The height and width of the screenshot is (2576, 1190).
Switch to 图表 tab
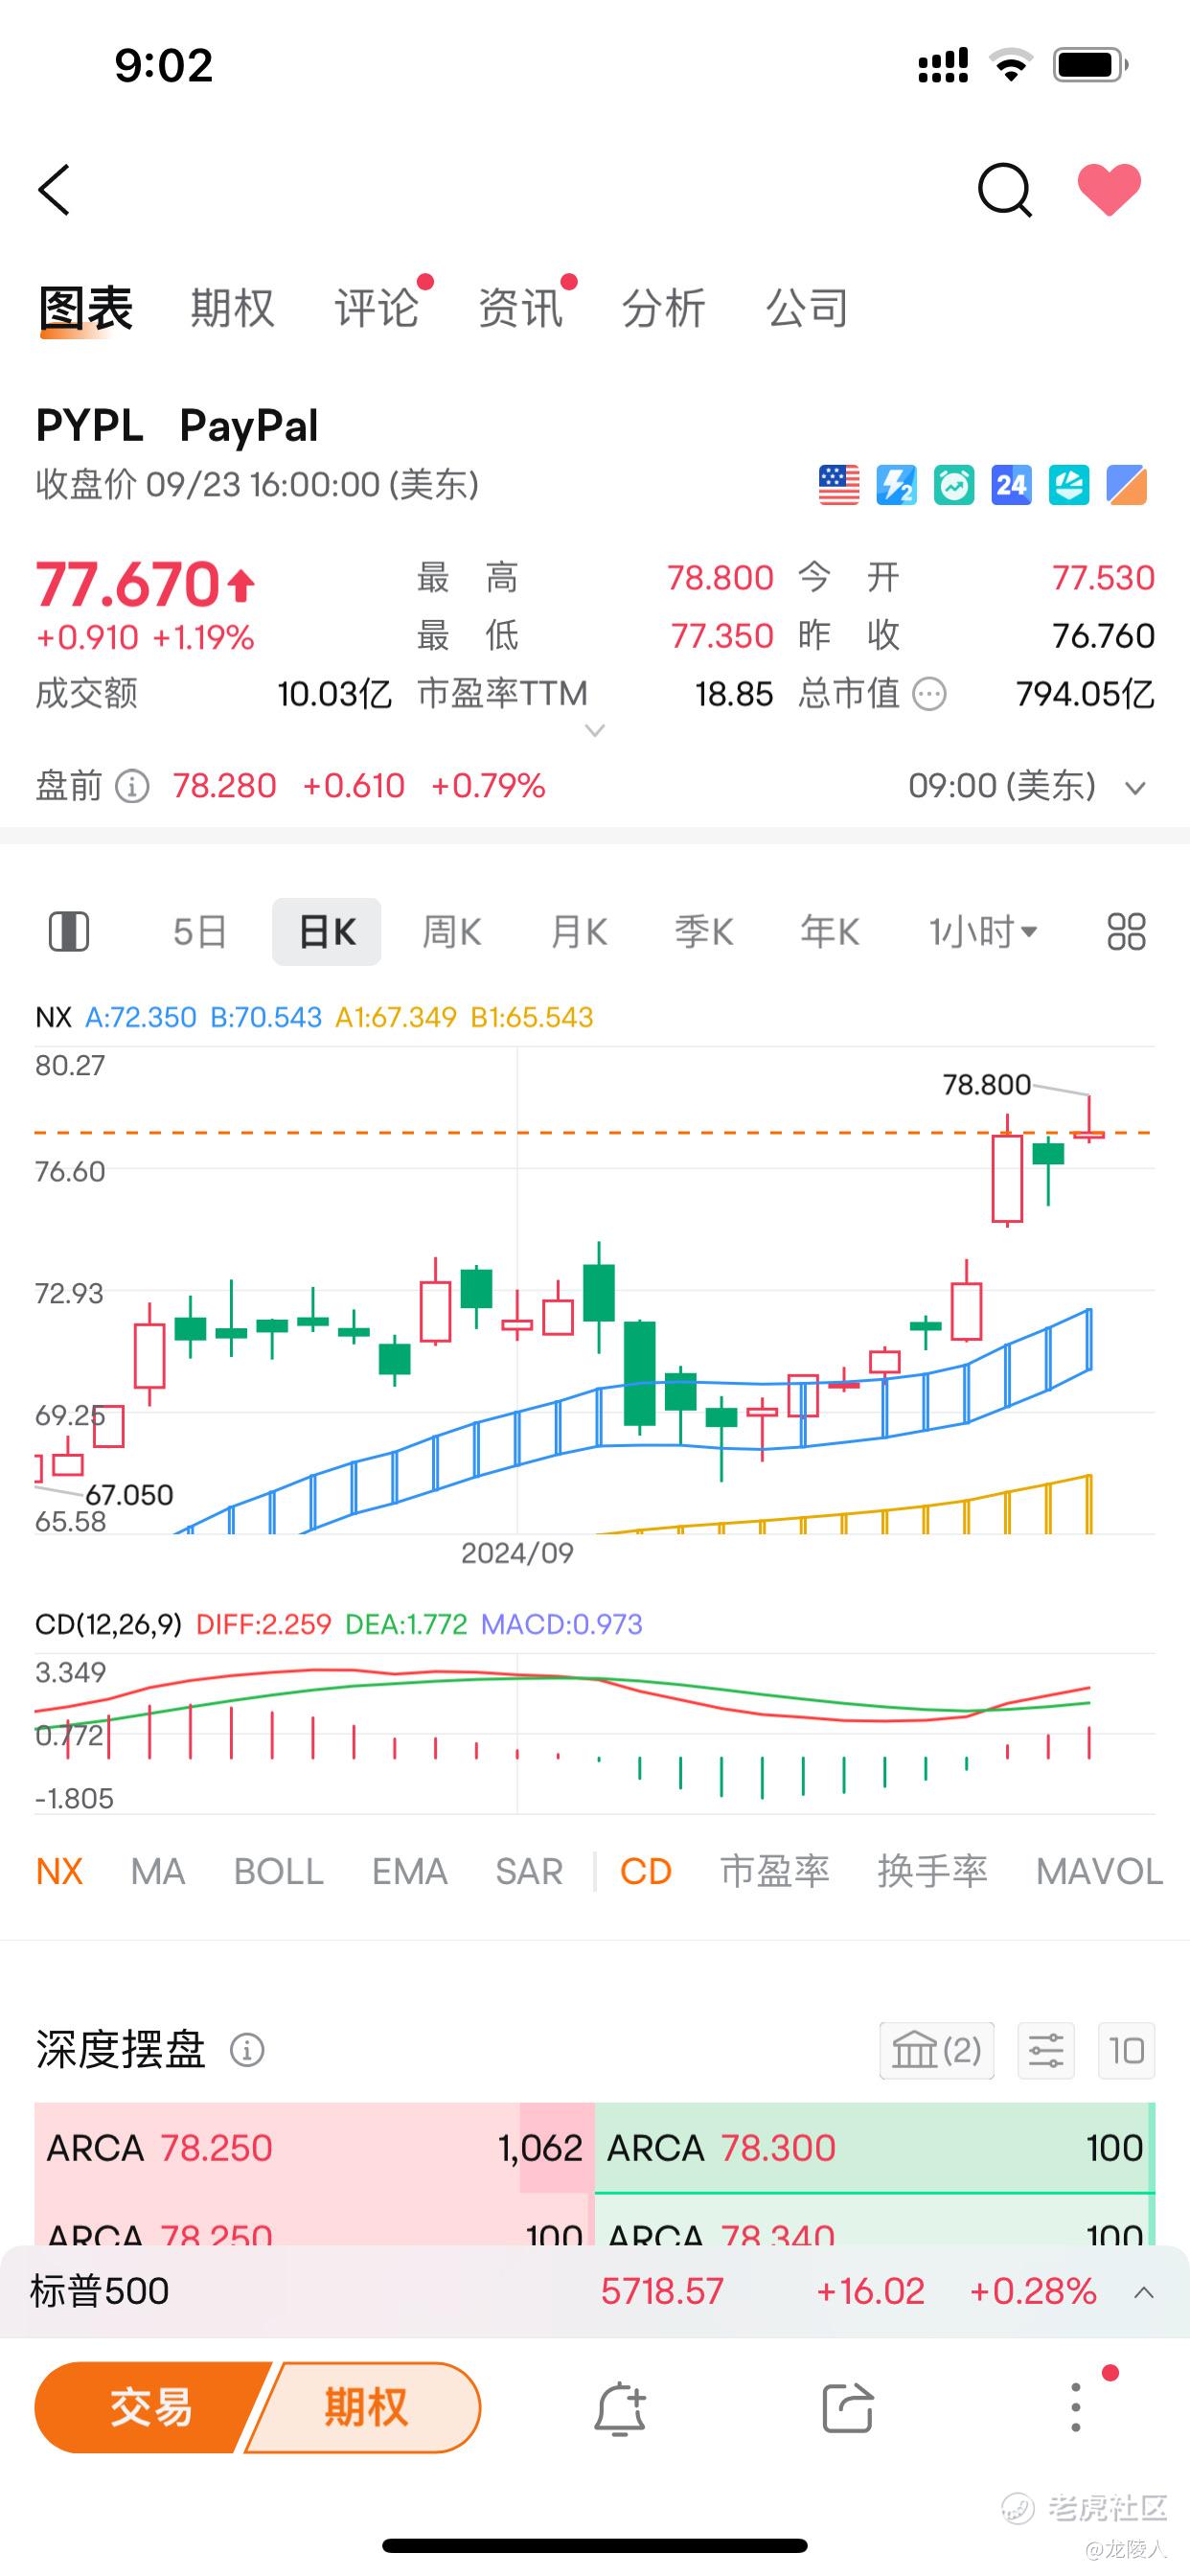[x=86, y=308]
